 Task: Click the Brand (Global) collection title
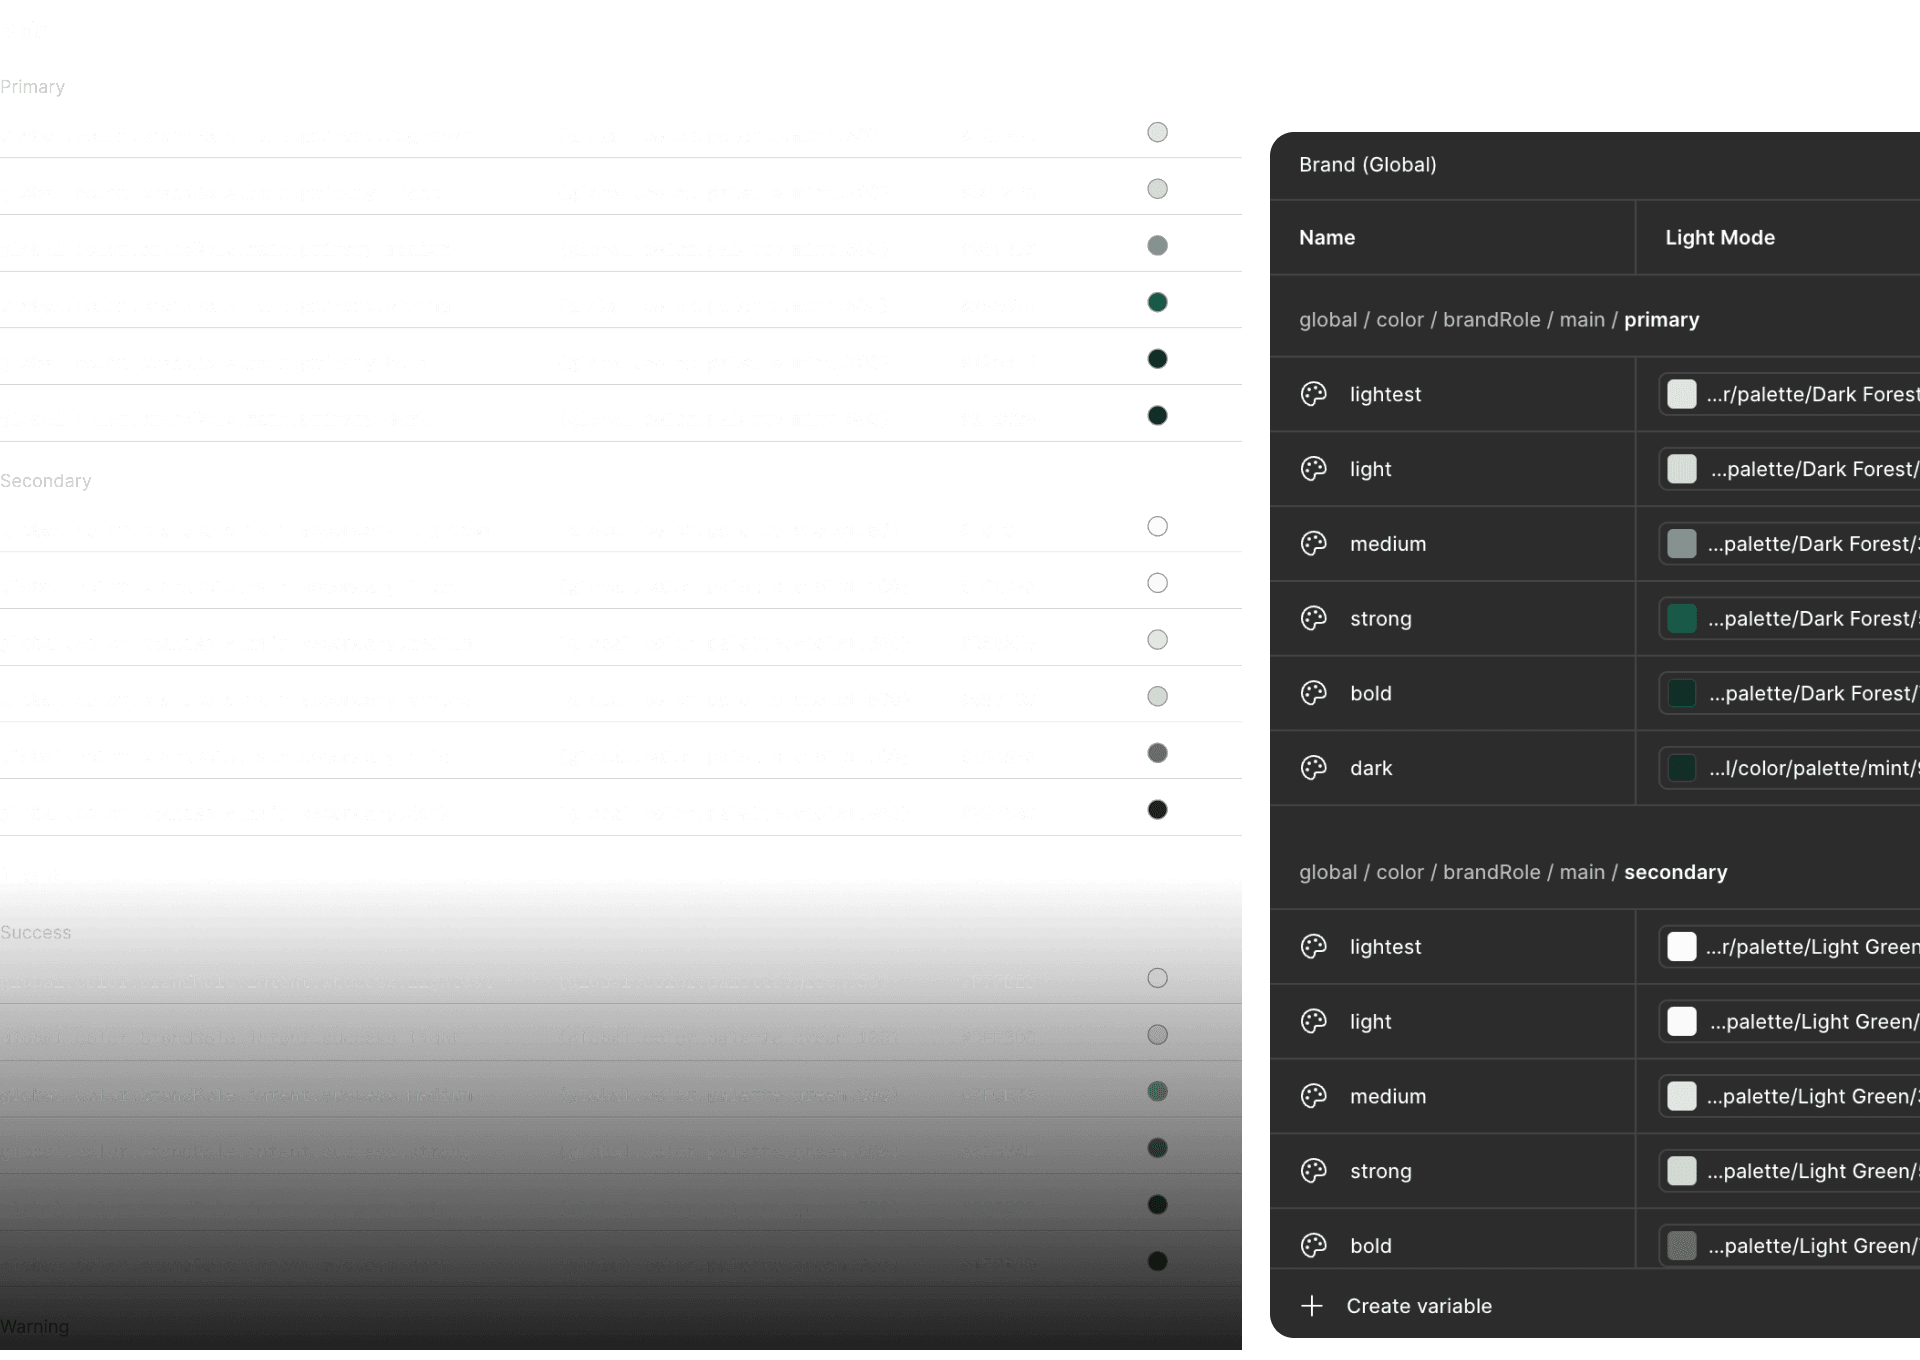1367,165
